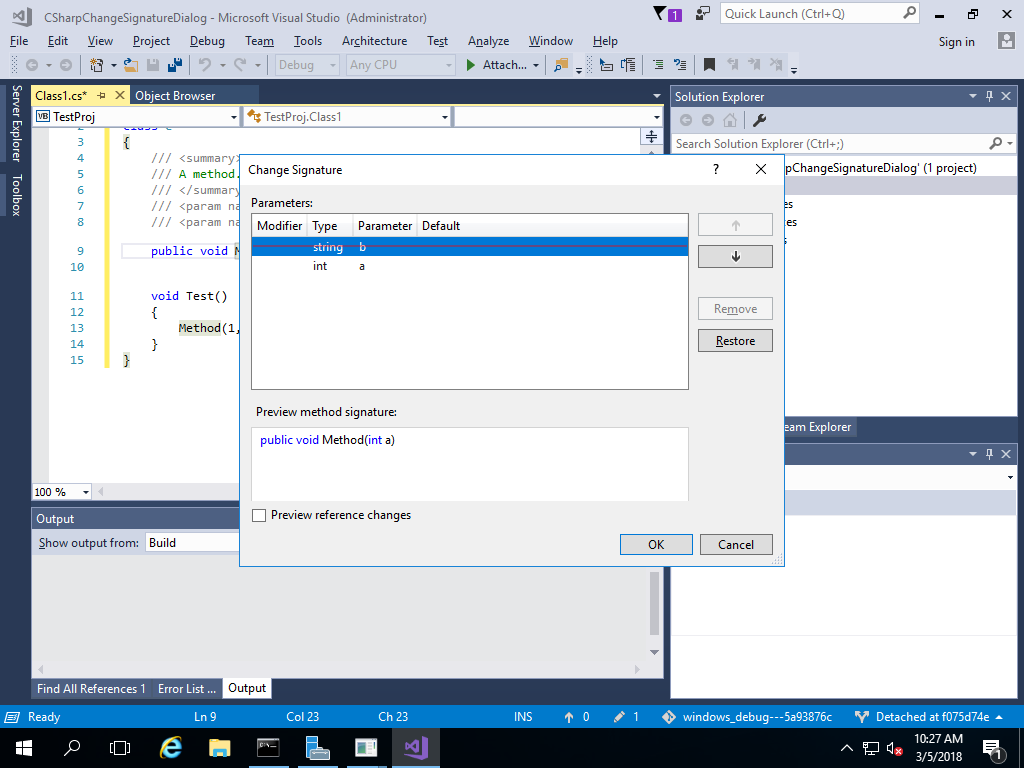The image size is (1024, 768).
Task: Click the editor split window handle
Action: [x=651, y=136]
